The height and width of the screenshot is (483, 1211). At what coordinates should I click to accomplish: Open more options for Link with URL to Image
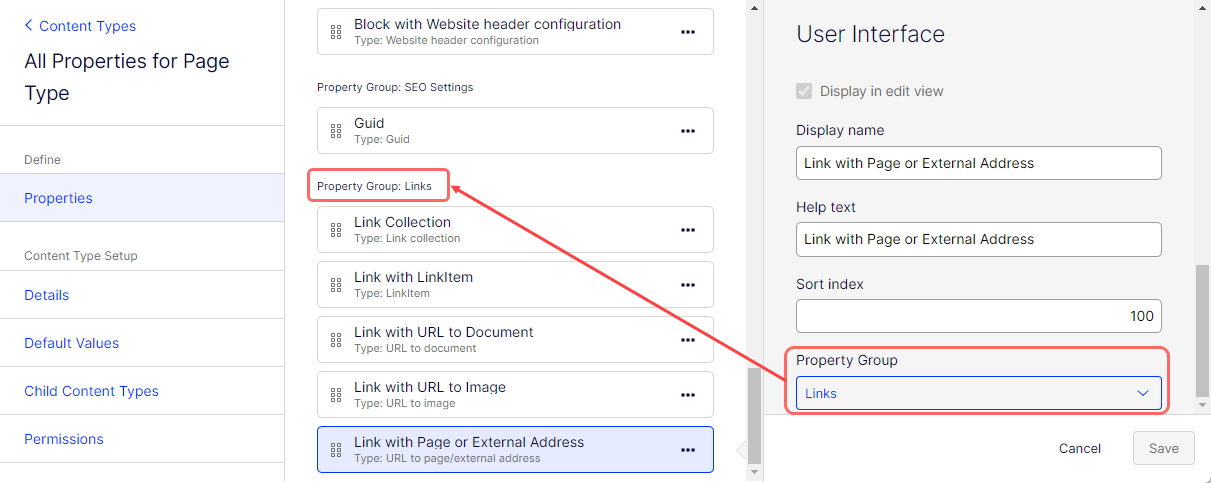tap(688, 395)
